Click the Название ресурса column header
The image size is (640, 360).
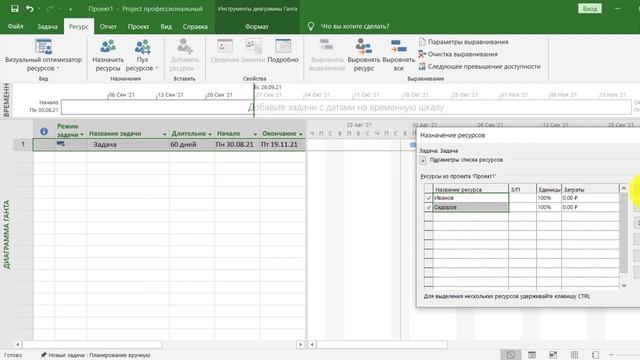point(471,189)
